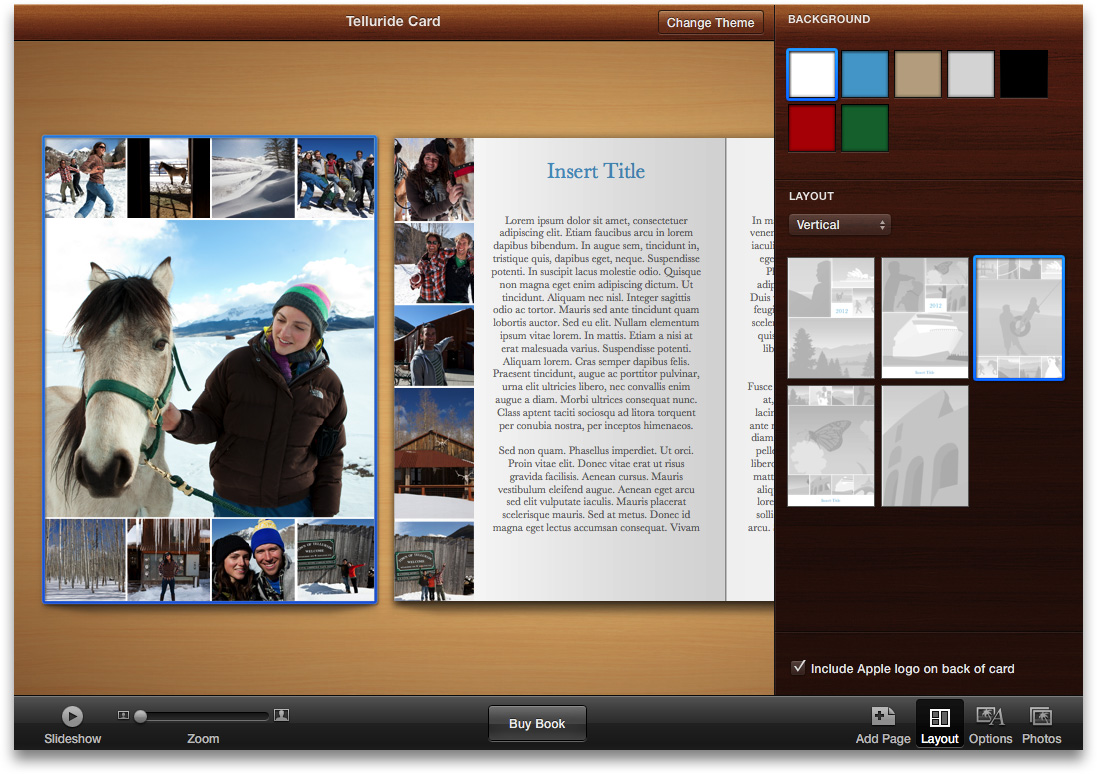The height and width of the screenshot is (774, 1097).
Task: Select the blue background swatch
Action: click(865, 75)
